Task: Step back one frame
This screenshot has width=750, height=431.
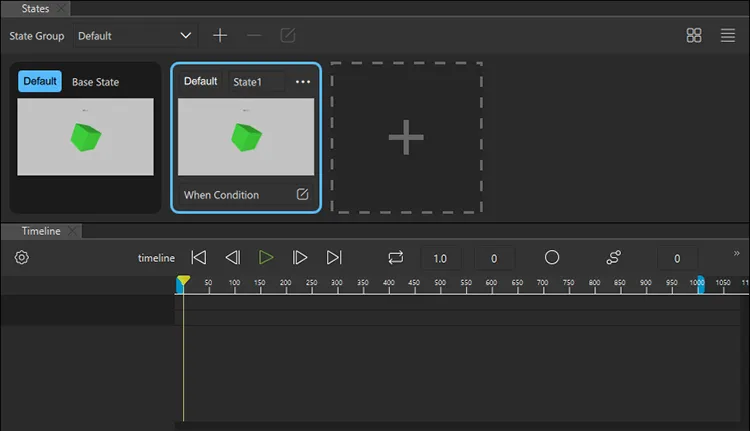Action: click(x=232, y=258)
